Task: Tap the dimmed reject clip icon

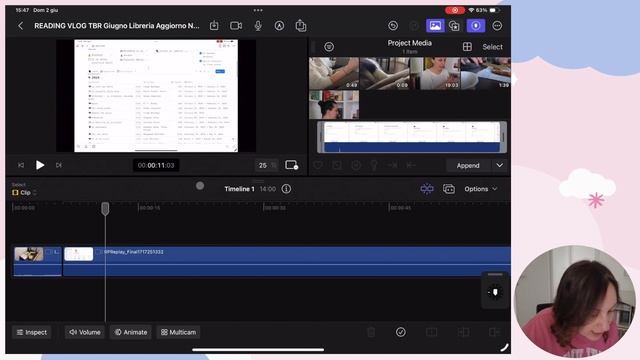Action: click(337, 165)
